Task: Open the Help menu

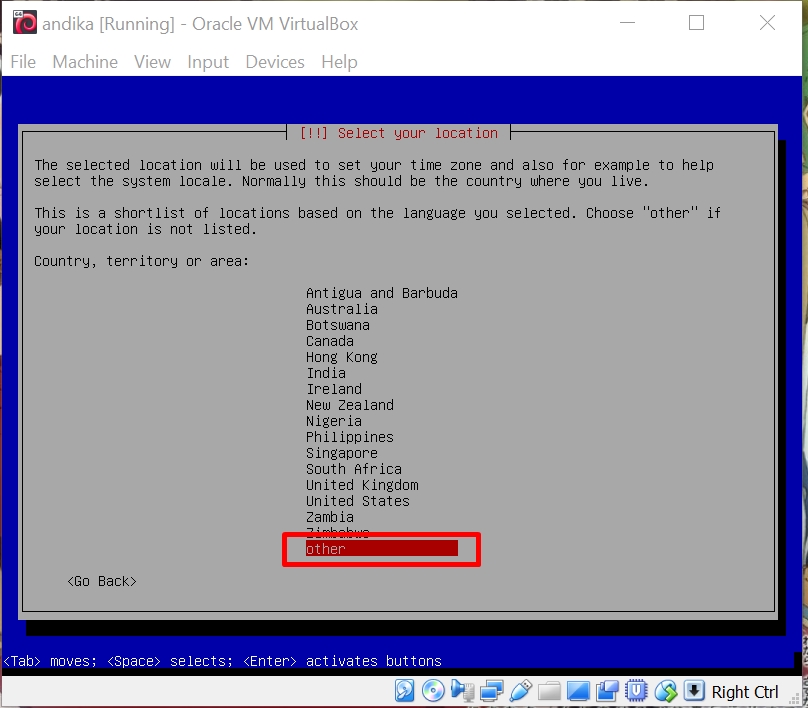Action: coord(339,62)
